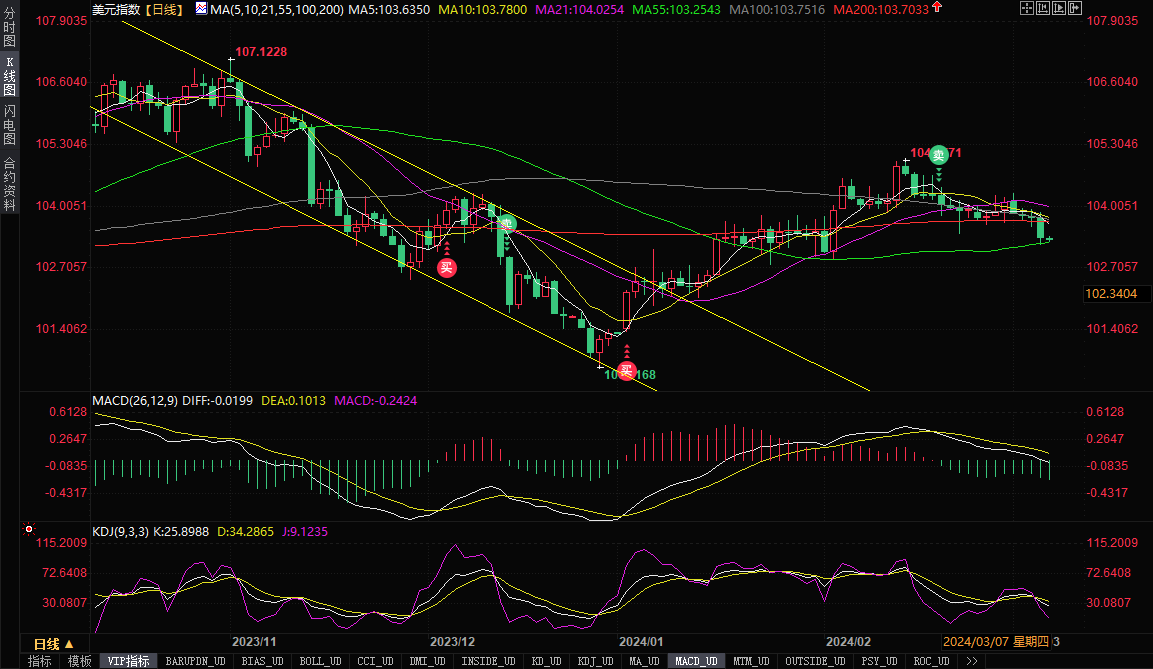1153x669 pixels.
Task: Switch to the 闪电图 side tab
Action: click(9, 124)
